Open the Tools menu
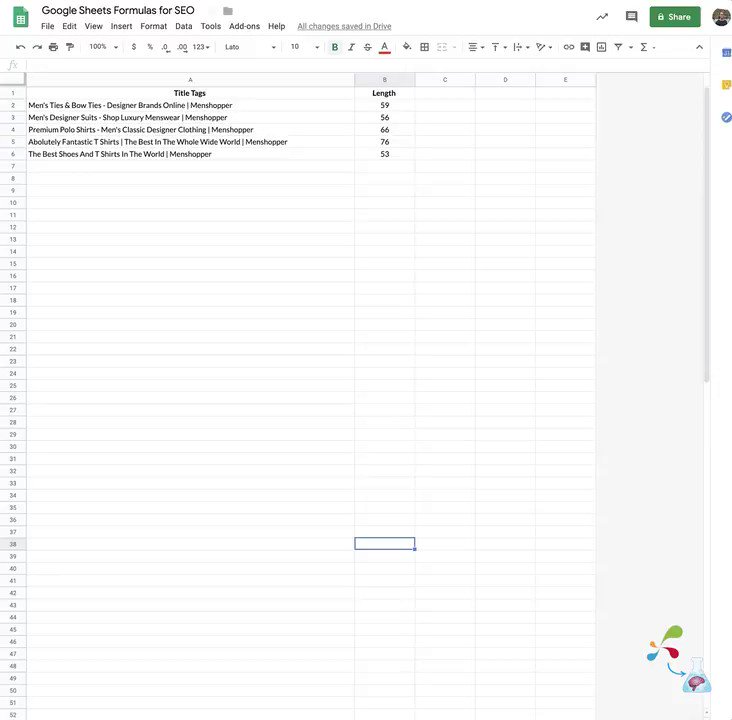Image resolution: width=732 pixels, height=720 pixels. coord(211,26)
